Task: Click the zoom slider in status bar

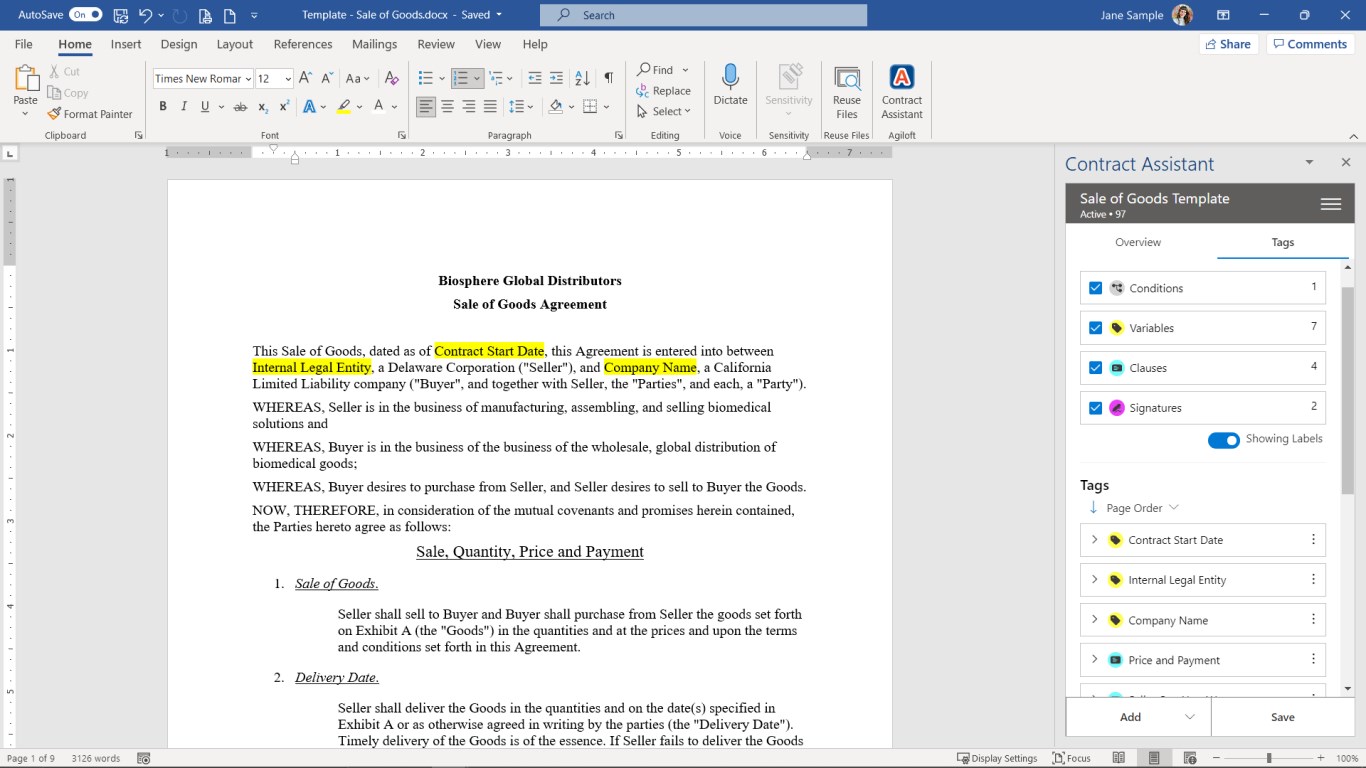Action: (1269, 758)
